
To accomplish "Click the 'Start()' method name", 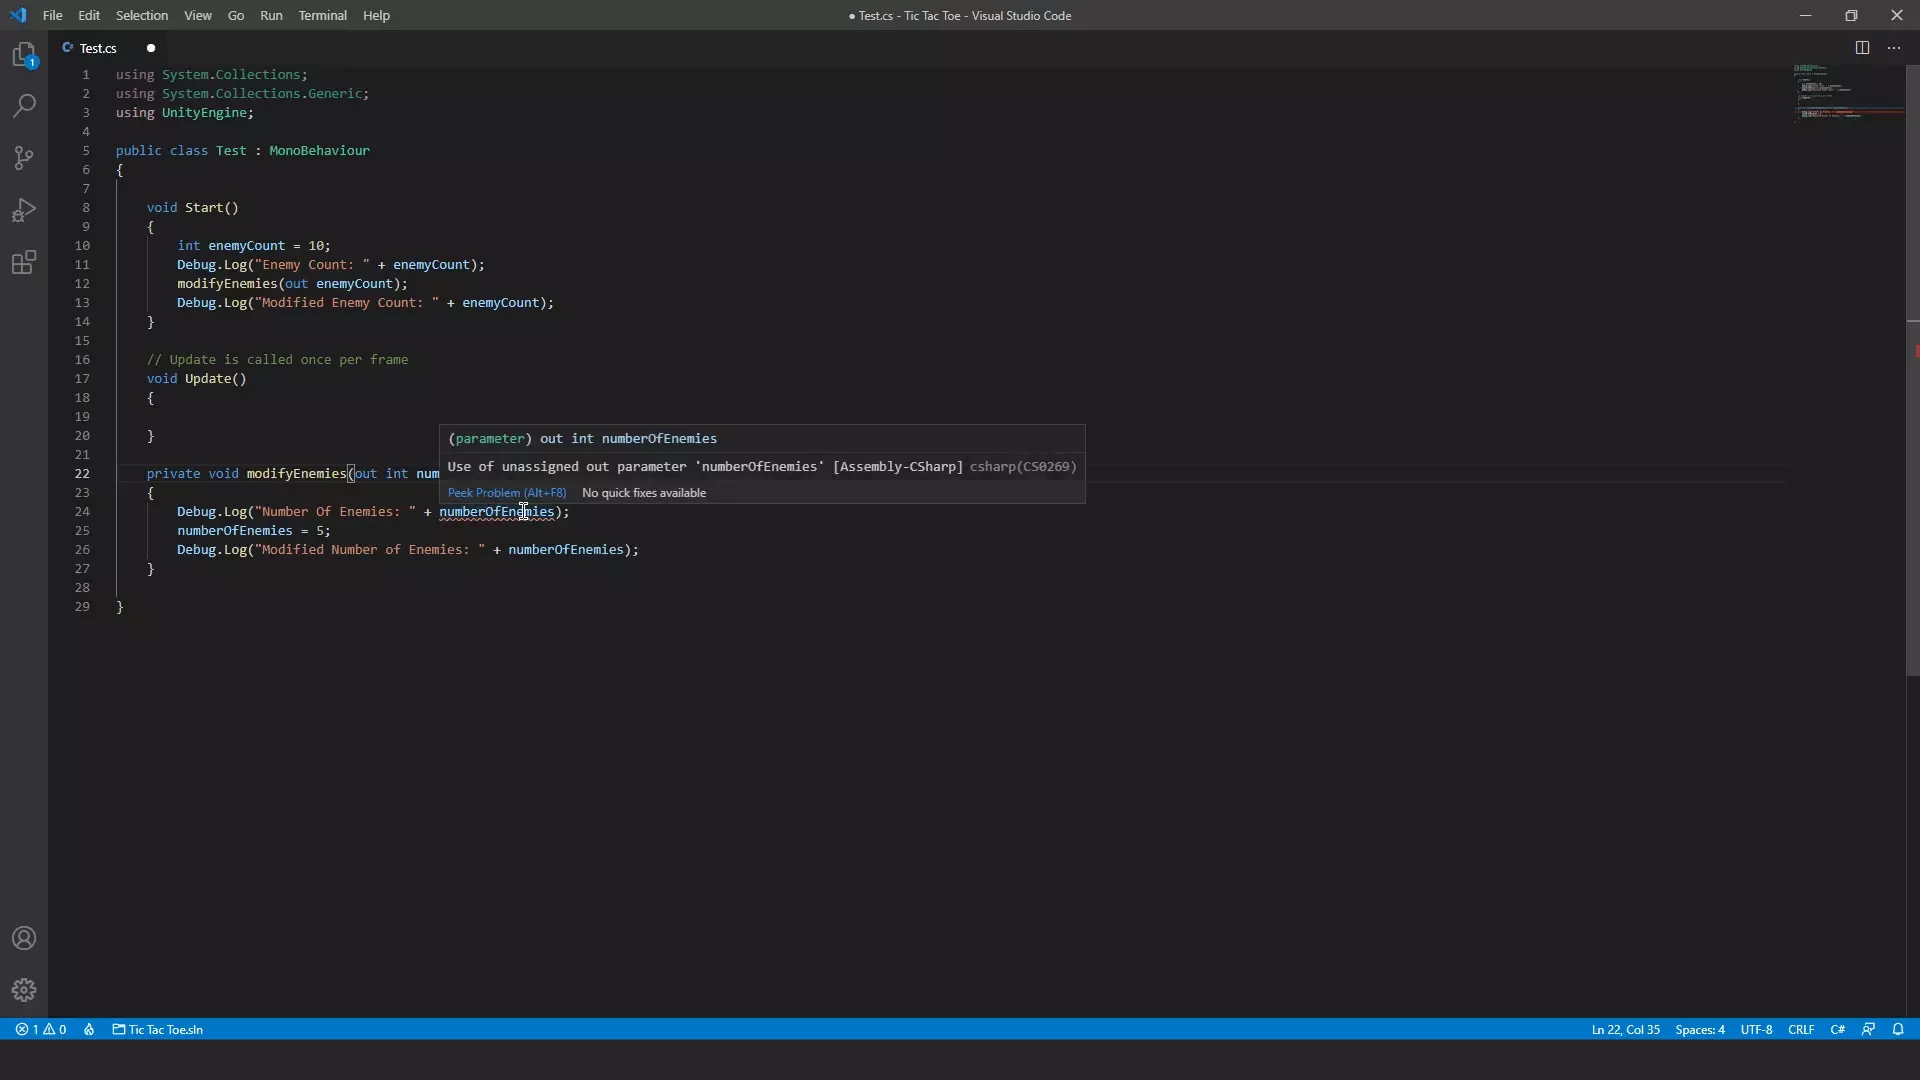I will click(212, 208).
